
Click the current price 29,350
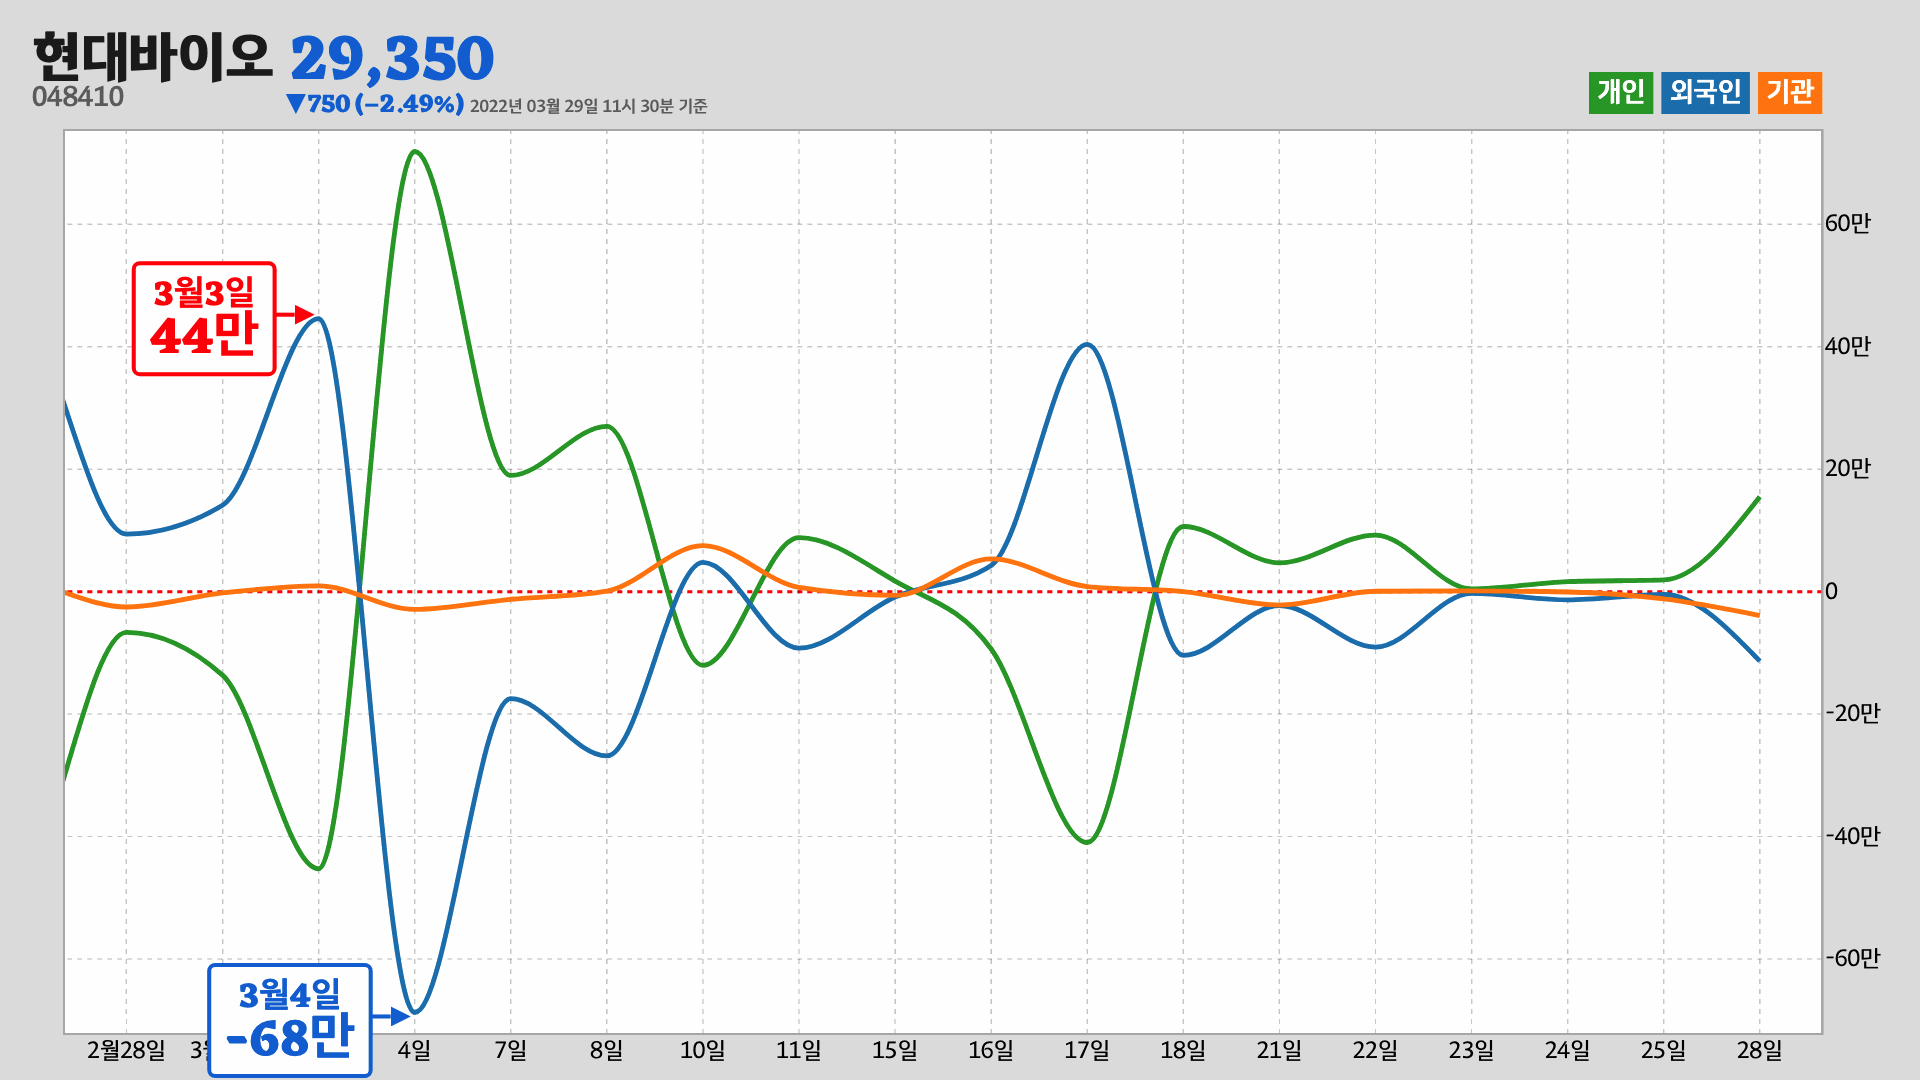(392, 58)
